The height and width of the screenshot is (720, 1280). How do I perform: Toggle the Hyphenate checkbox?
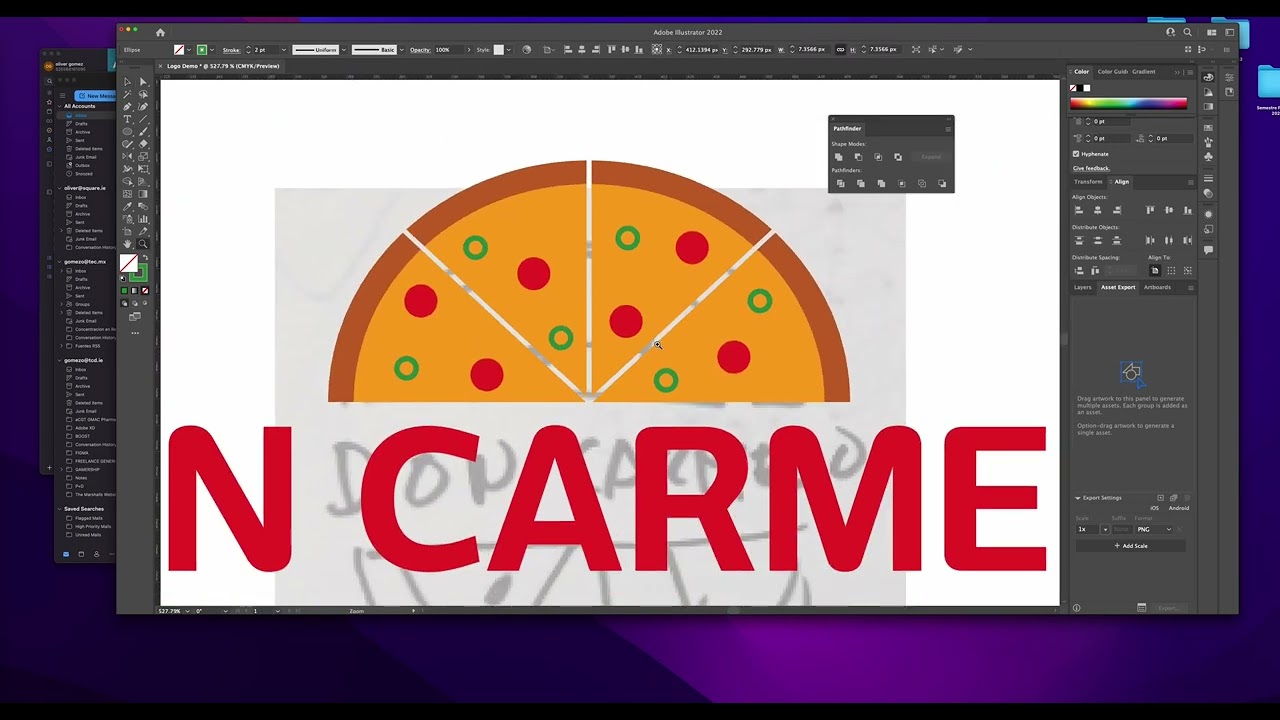pos(1076,154)
